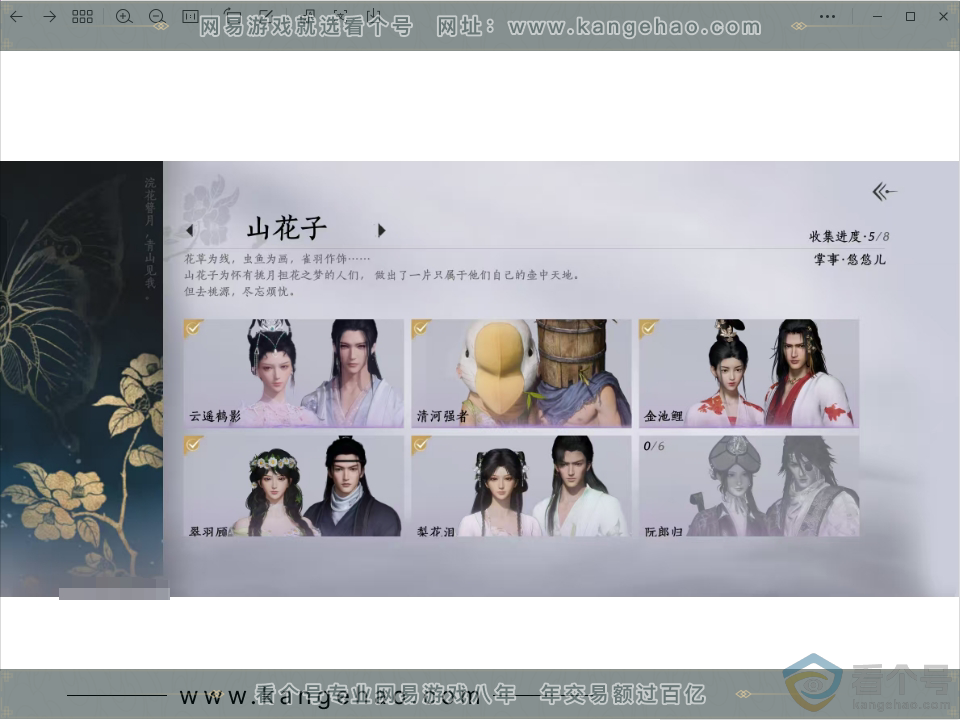
Task: Zoom in with the magnifier plus icon
Action: coord(124,17)
